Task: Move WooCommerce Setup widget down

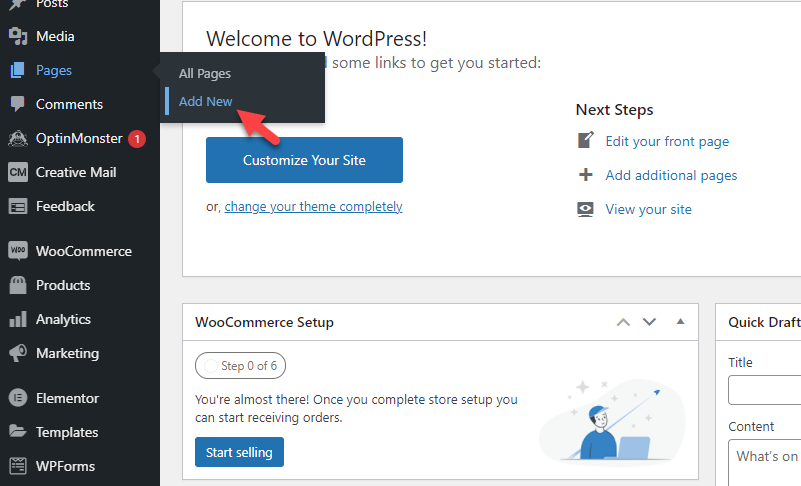Action: pos(649,322)
